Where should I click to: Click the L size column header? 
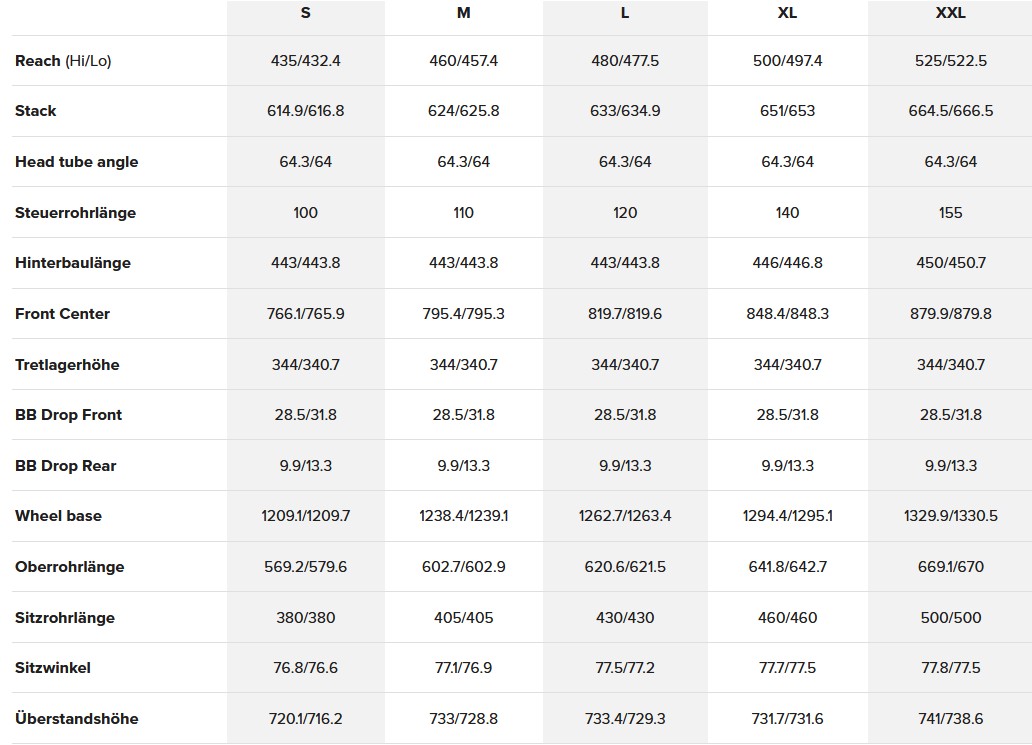pyautogui.click(x=625, y=14)
